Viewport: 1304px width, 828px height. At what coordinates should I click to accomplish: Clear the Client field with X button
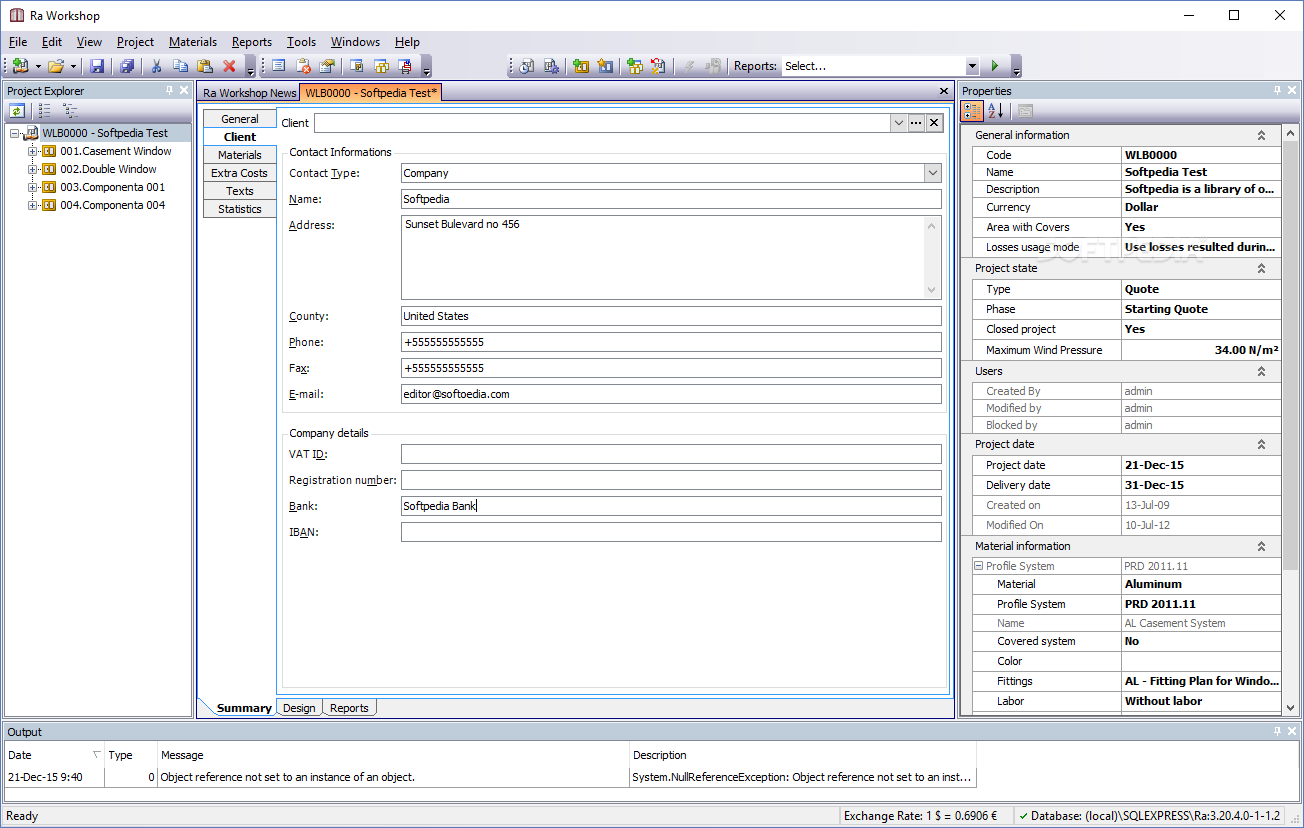(934, 123)
